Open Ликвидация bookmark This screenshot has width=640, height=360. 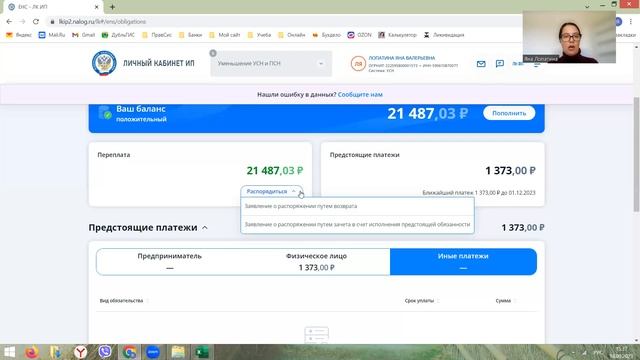click(444, 35)
